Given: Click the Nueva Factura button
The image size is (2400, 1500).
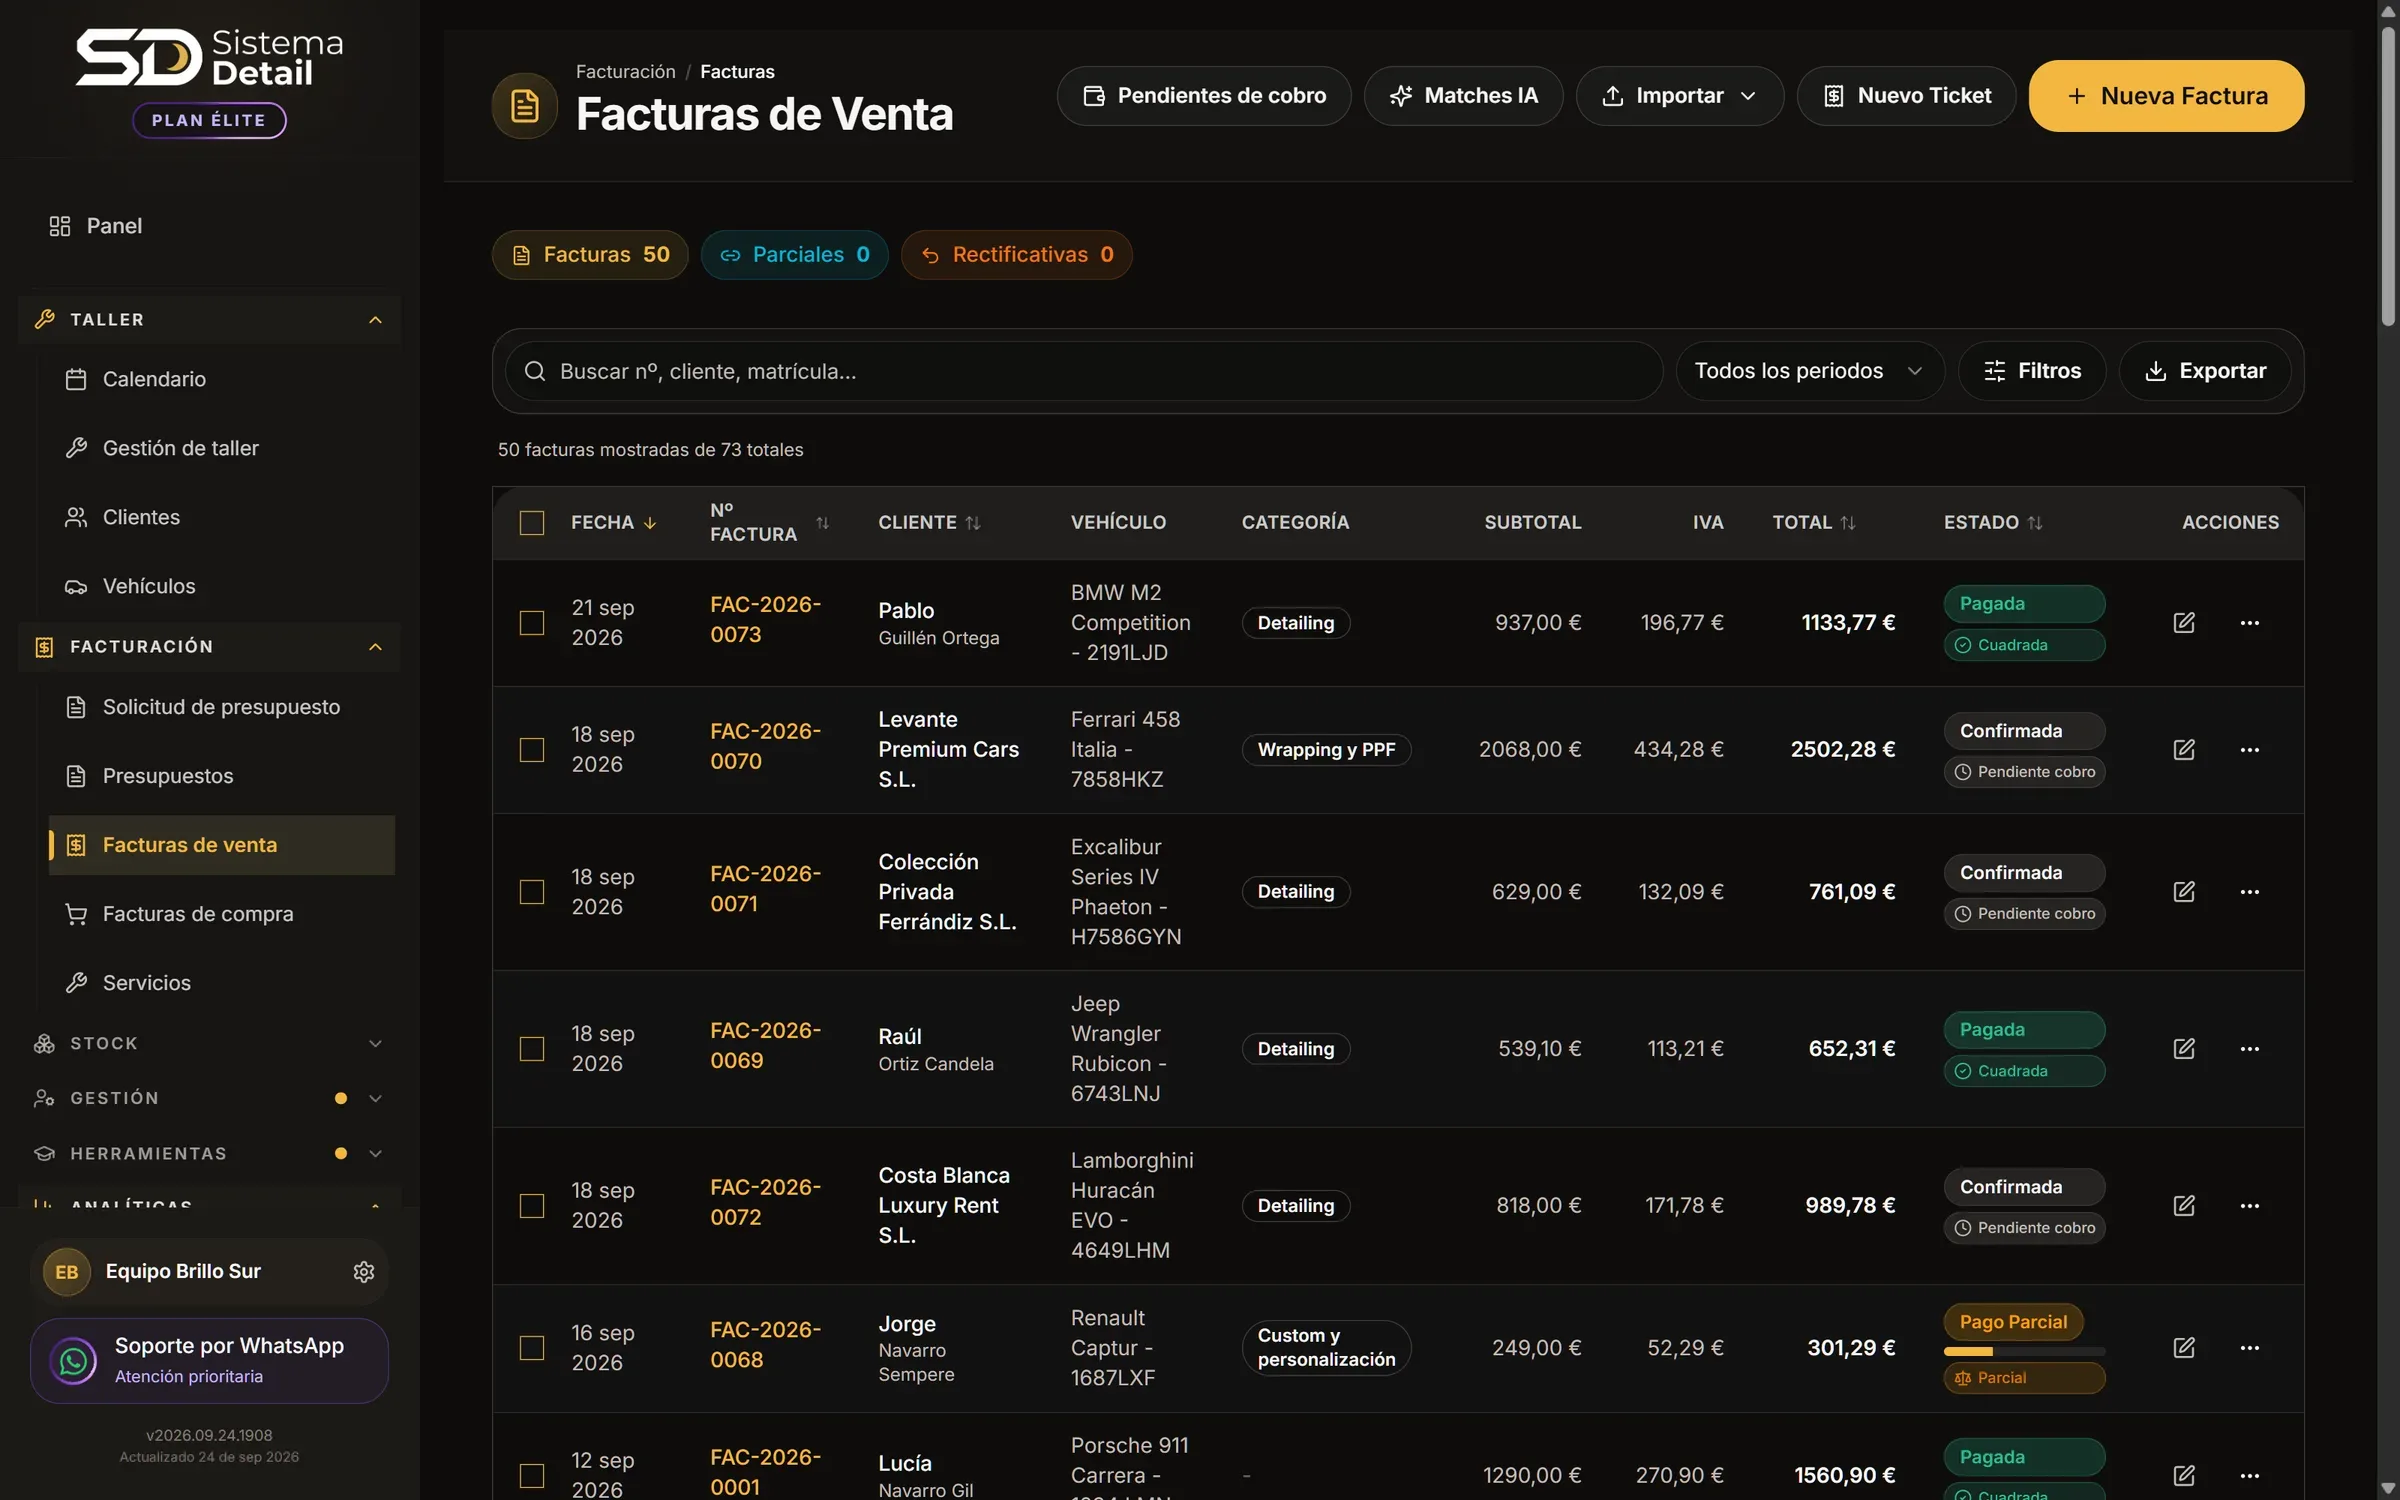Looking at the screenshot, I should (2167, 96).
